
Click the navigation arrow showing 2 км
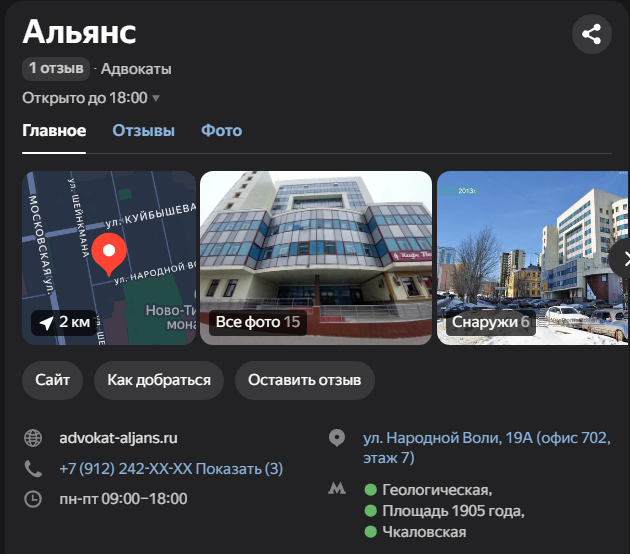tap(64, 322)
